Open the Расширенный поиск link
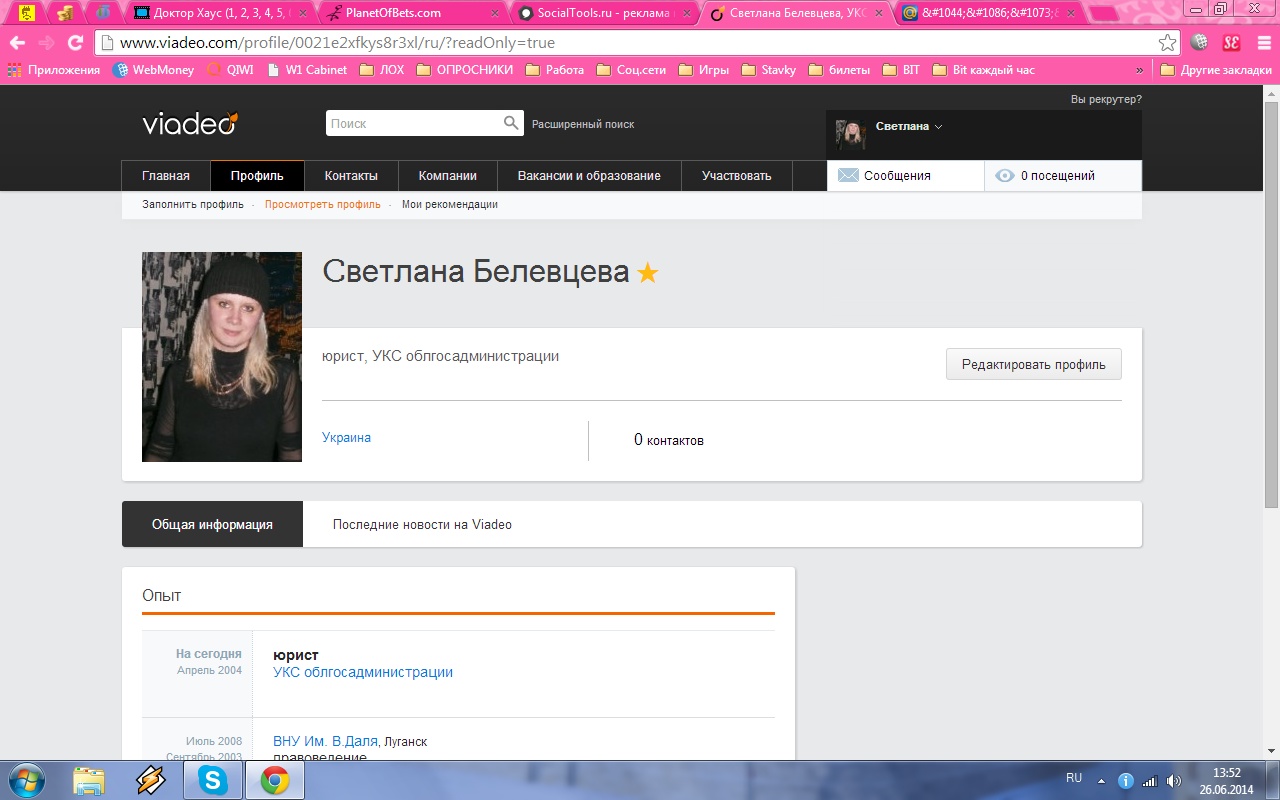Image resolution: width=1280 pixels, height=800 pixels. click(583, 124)
